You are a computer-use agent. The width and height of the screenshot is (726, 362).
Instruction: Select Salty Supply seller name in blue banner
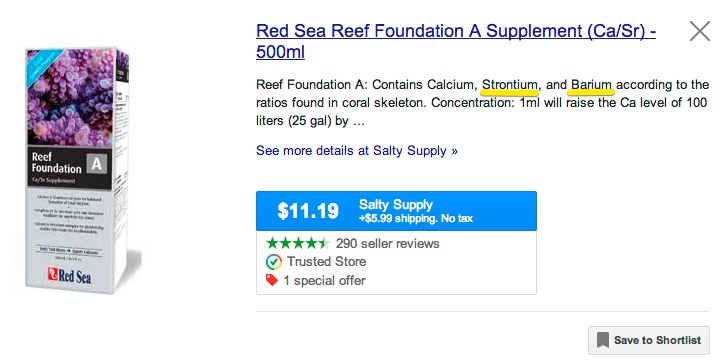(396, 205)
